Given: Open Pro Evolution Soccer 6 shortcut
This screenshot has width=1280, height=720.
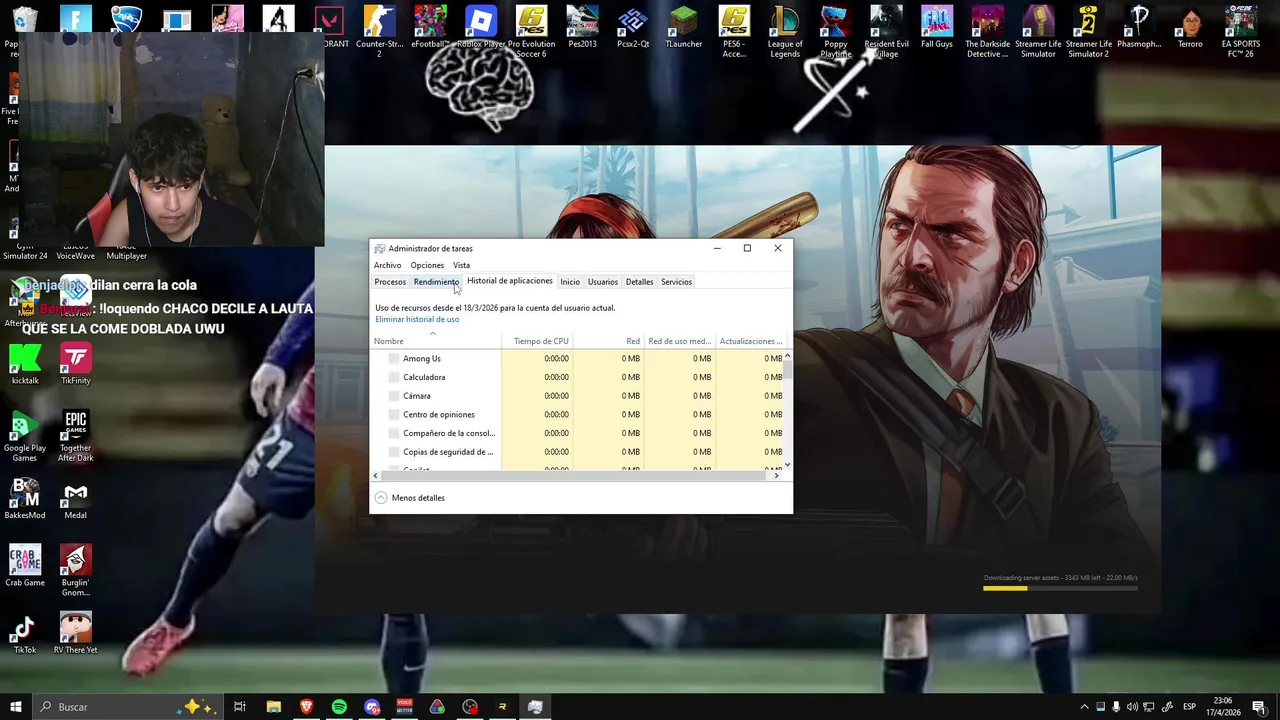Looking at the screenshot, I should 531,31.
